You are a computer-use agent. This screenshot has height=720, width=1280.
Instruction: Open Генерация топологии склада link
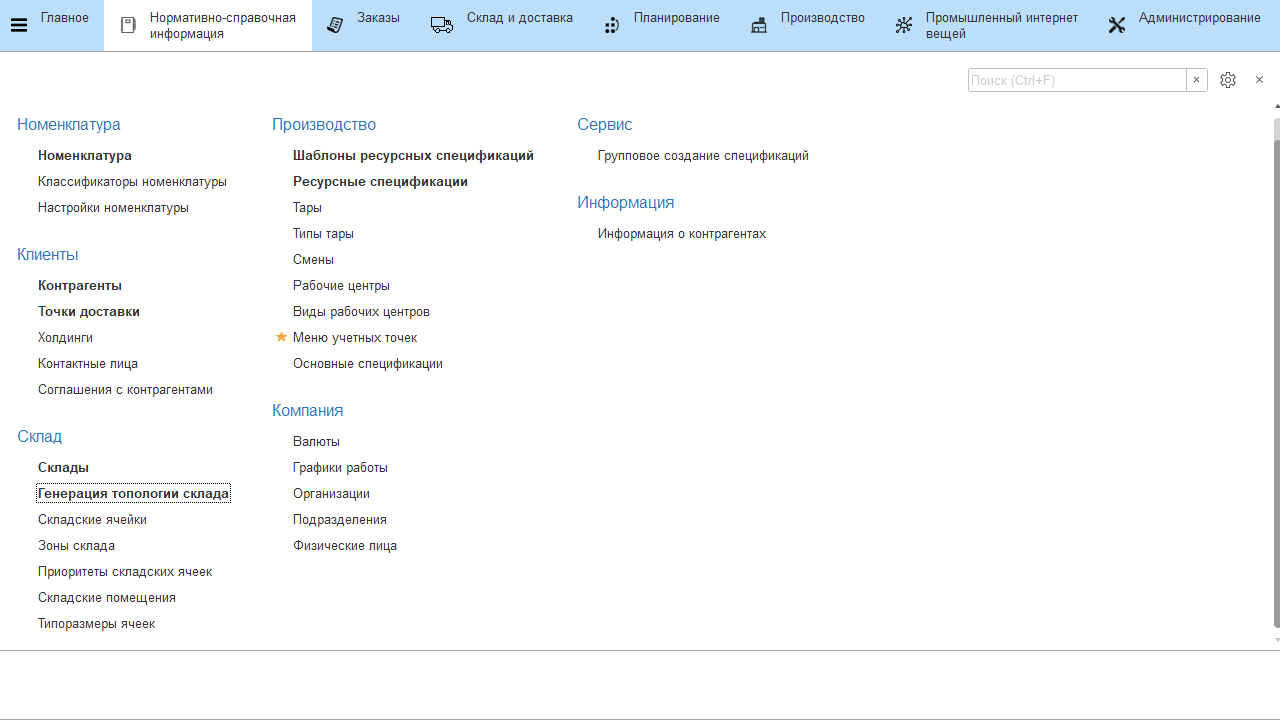point(133,494)
